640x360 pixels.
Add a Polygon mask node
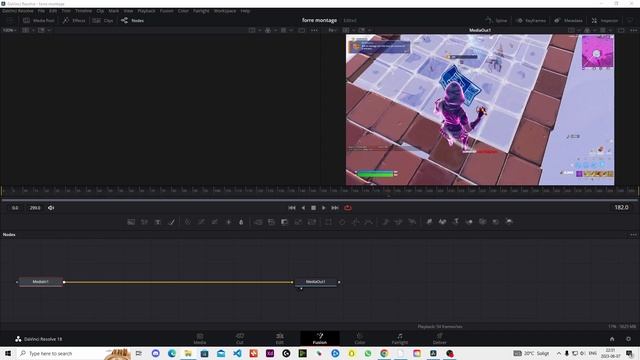coord(356,222)
